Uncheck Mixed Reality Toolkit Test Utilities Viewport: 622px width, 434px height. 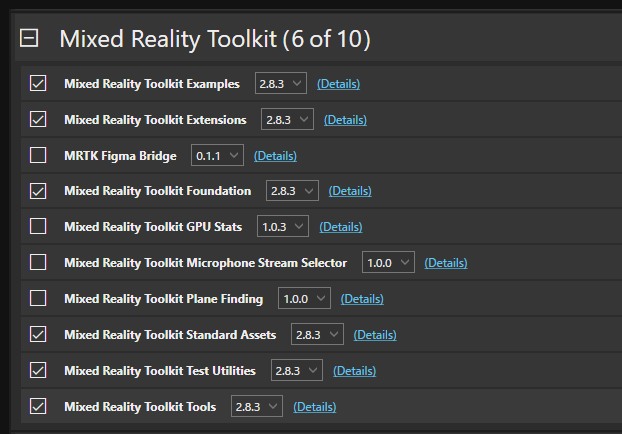(38, 371)
